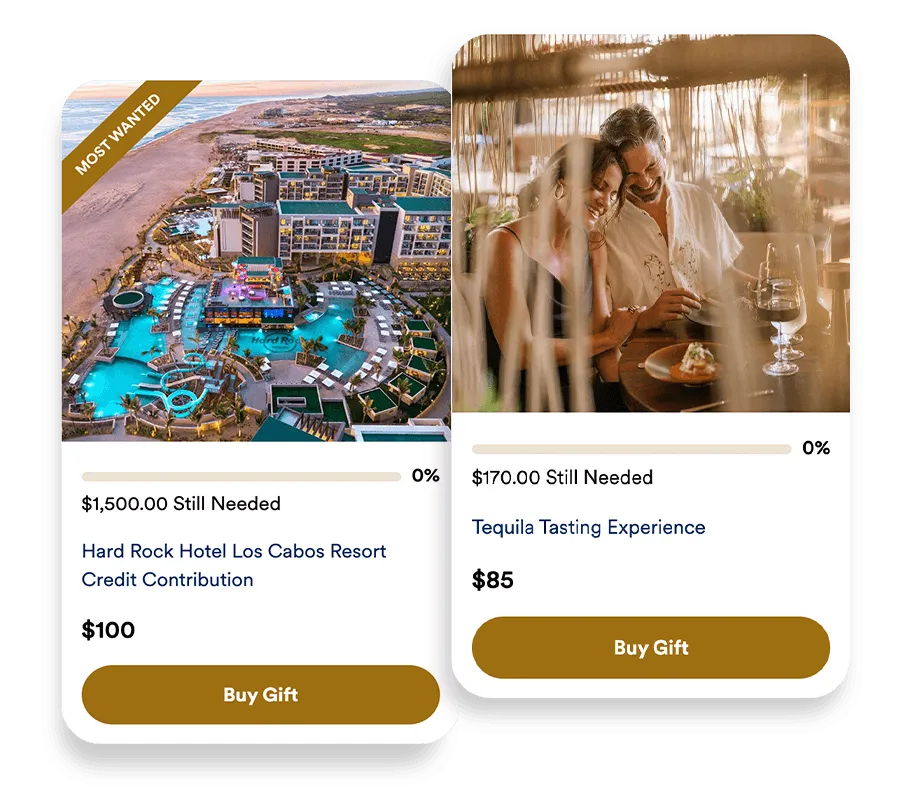Open the Tequila Tasting Experience title link
The width and height of the screenshot is (900, 800).
pos(588,527)
